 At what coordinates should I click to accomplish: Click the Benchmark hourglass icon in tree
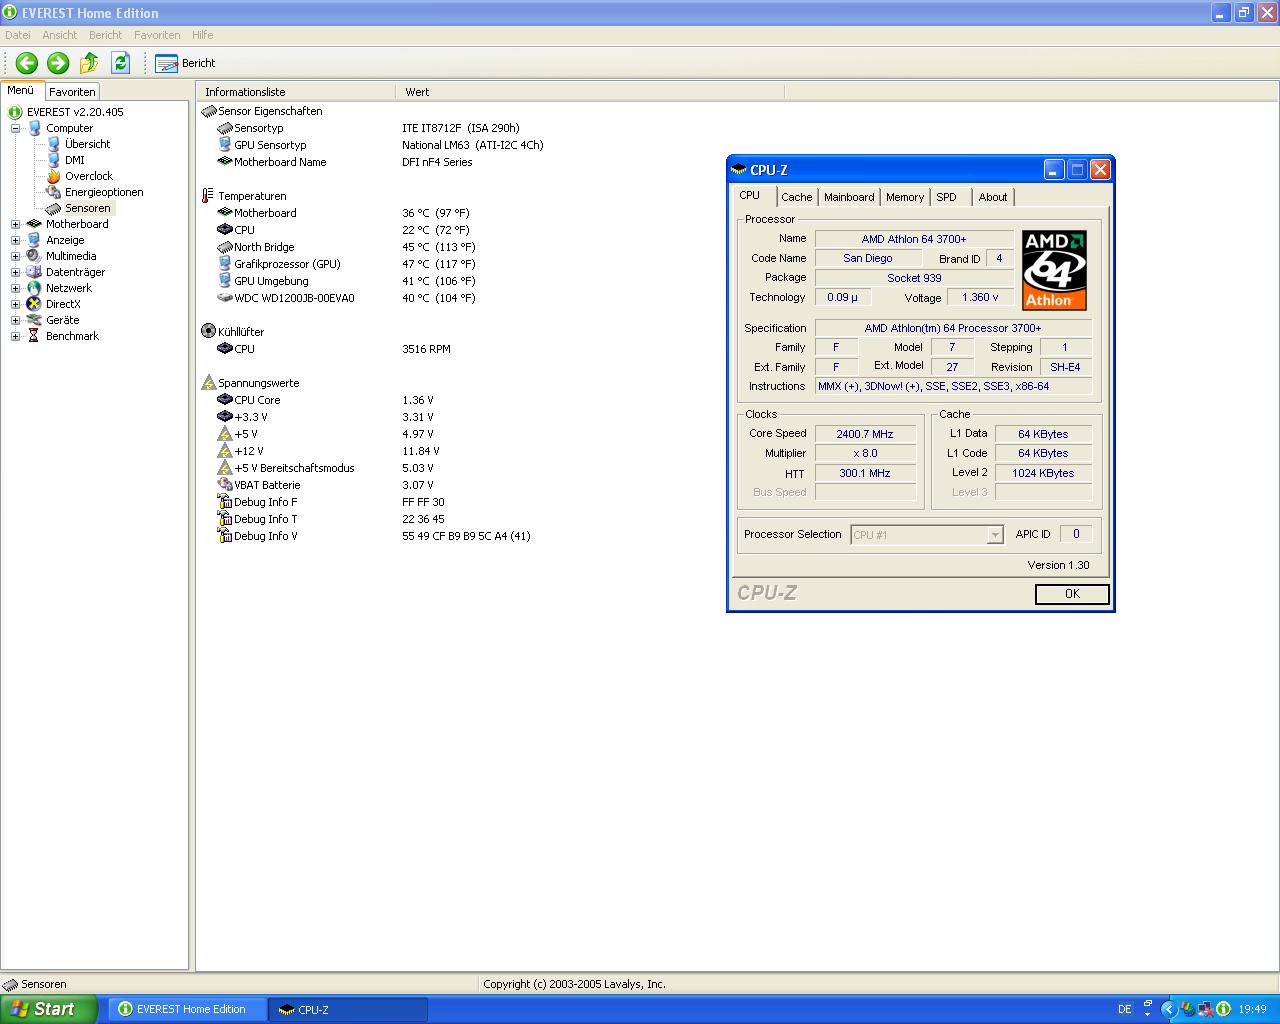pyautogui.click(x=34, y=336)
